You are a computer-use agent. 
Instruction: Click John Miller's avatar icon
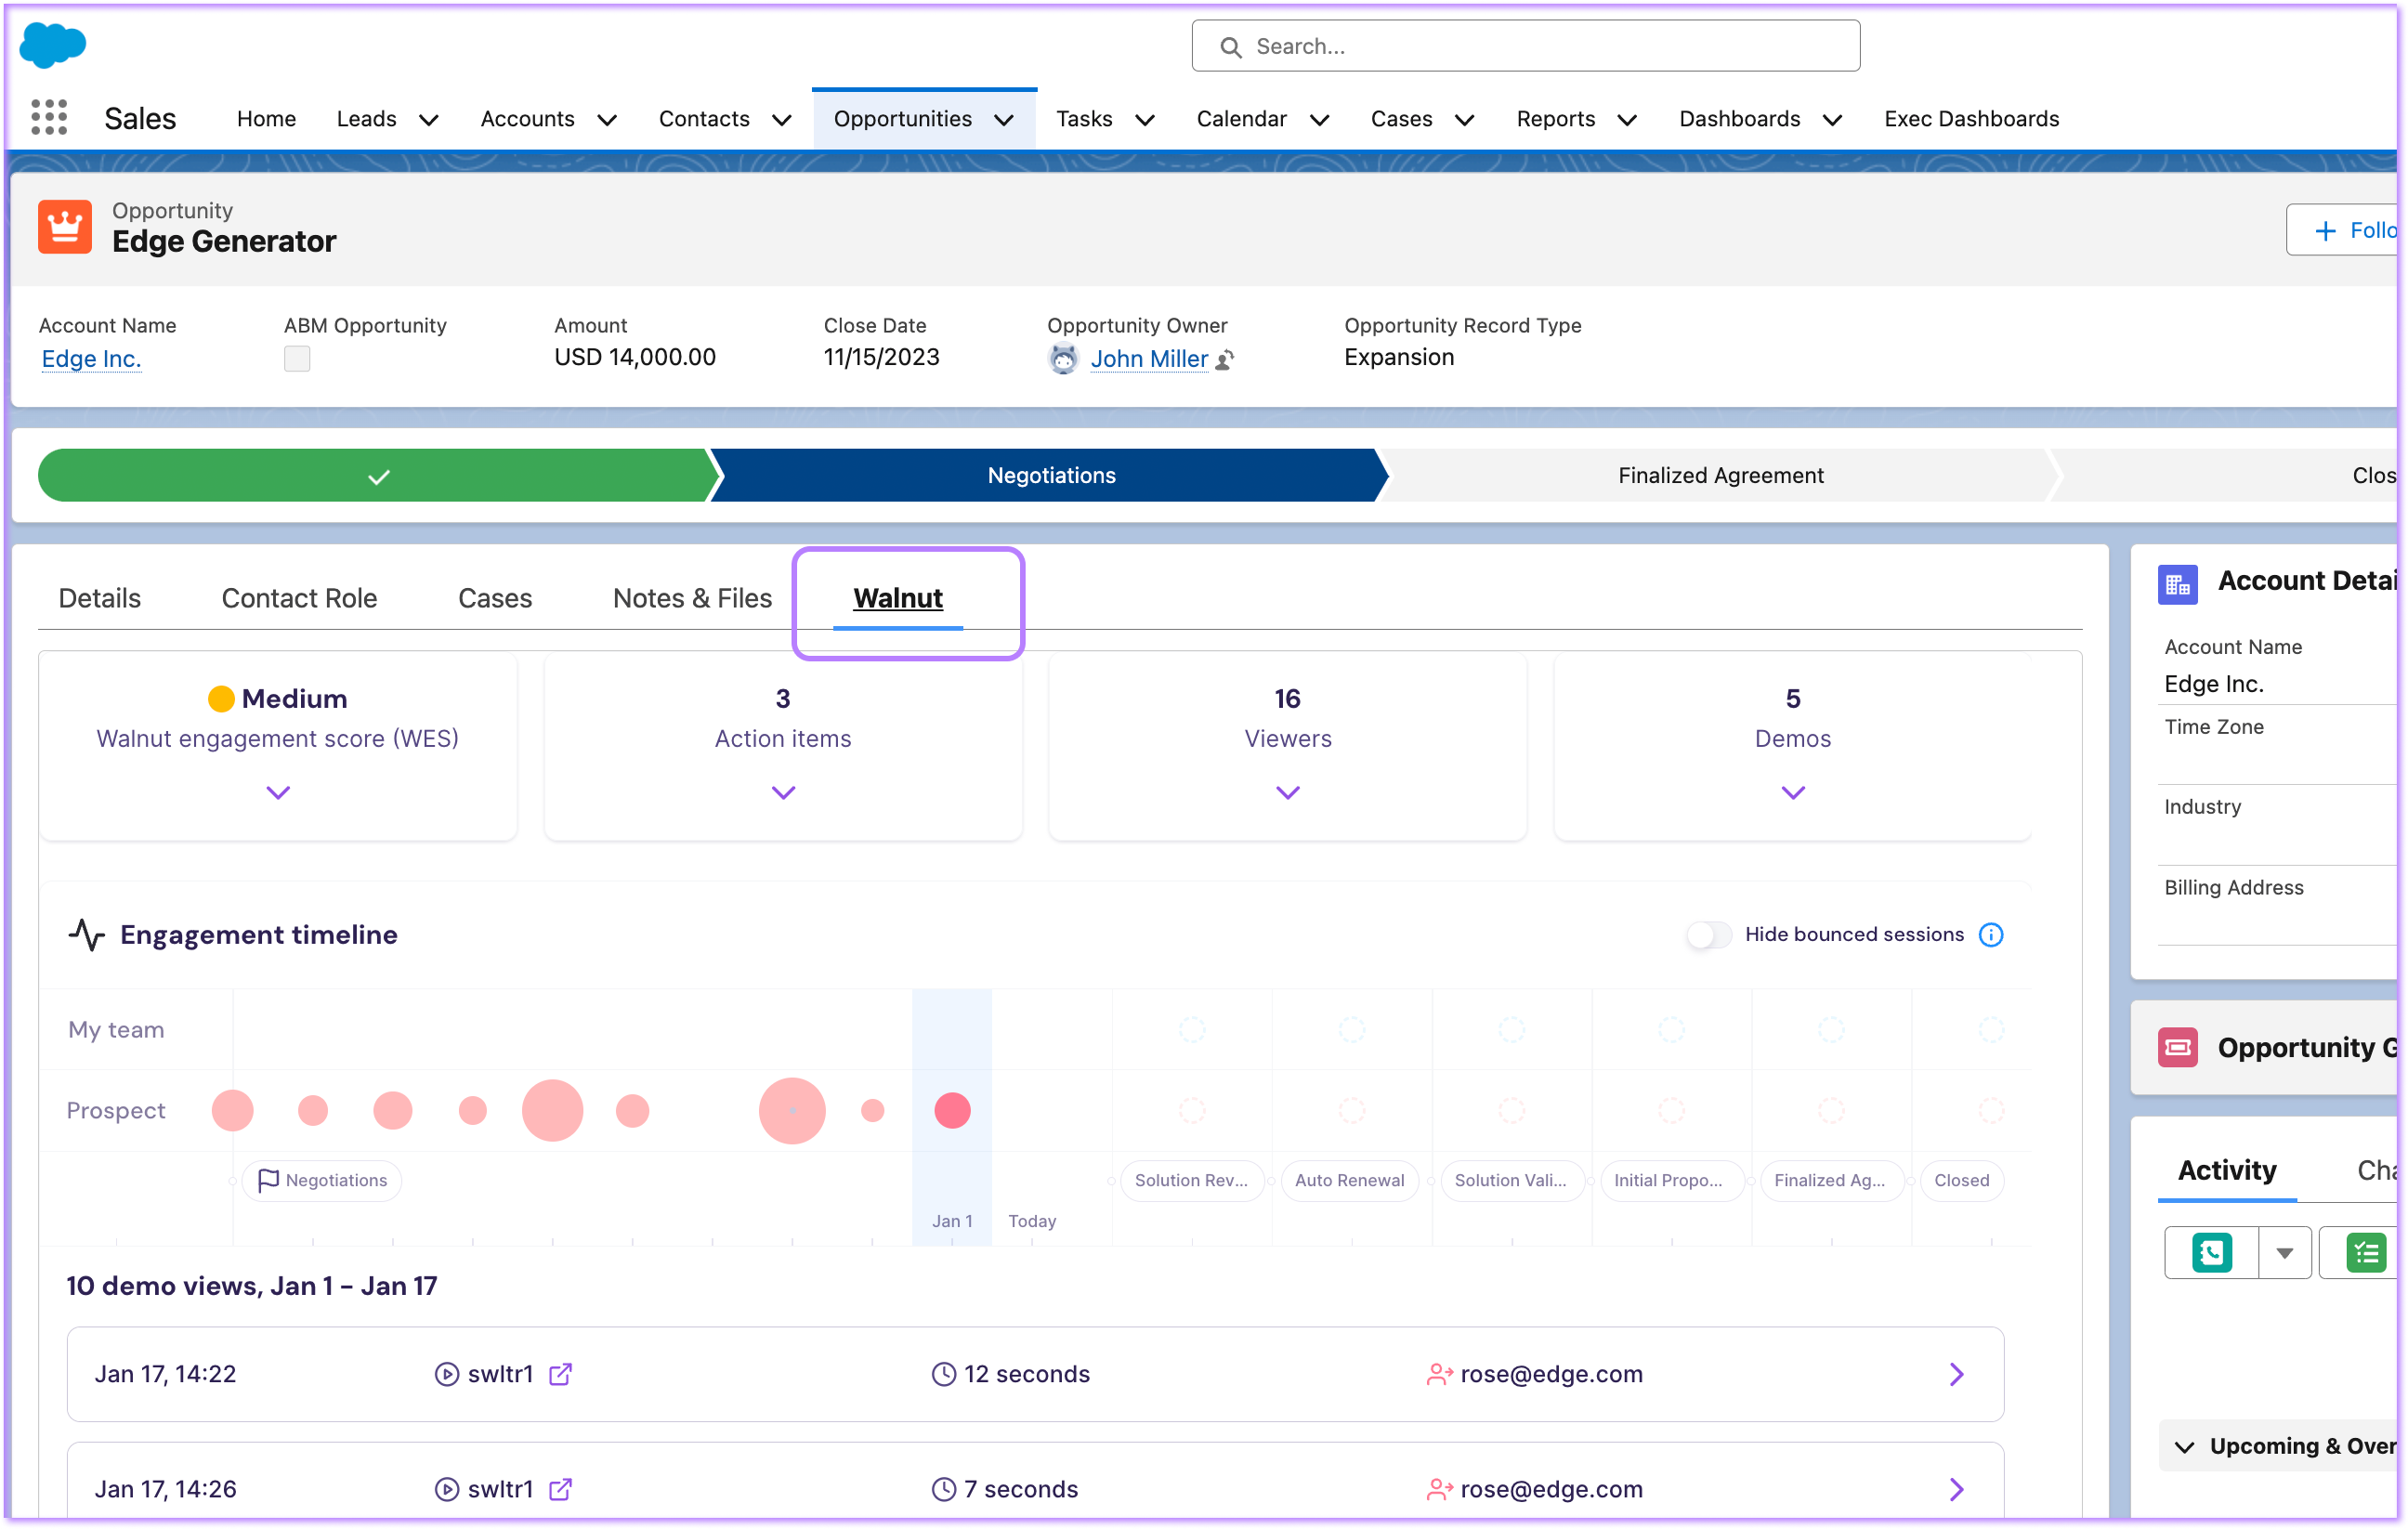click(1063, 359)
